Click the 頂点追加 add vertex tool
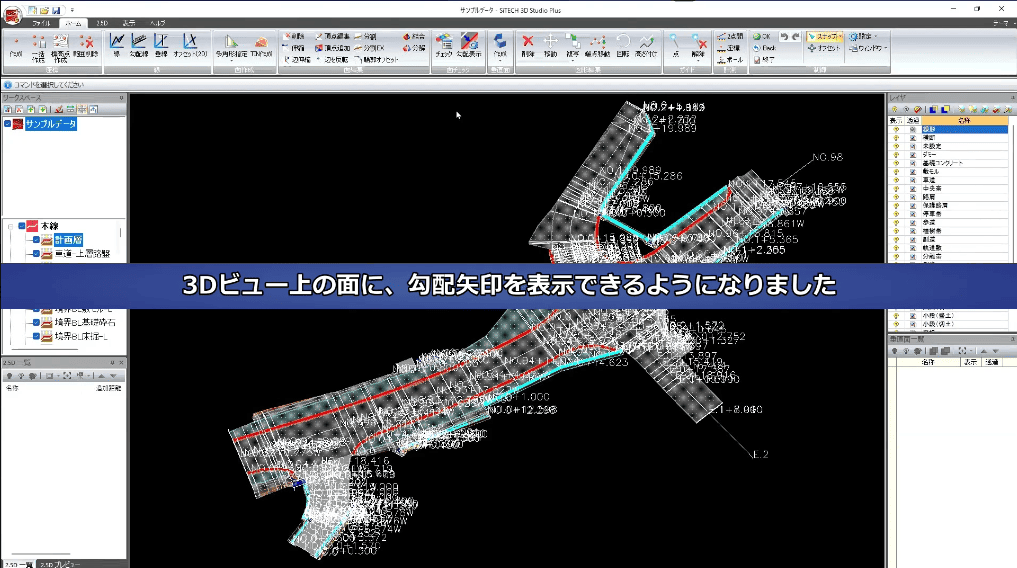 click(333, 48)
